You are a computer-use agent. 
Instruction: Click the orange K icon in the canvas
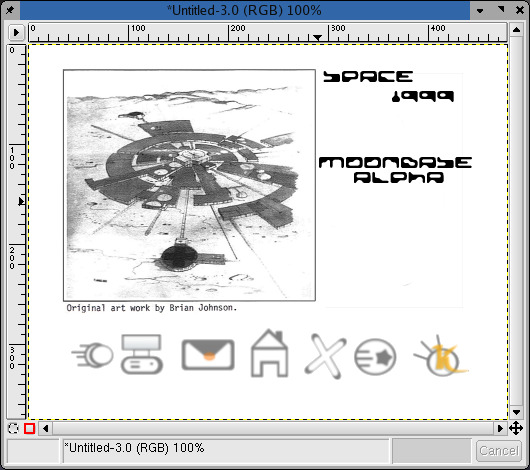[441, 356]
